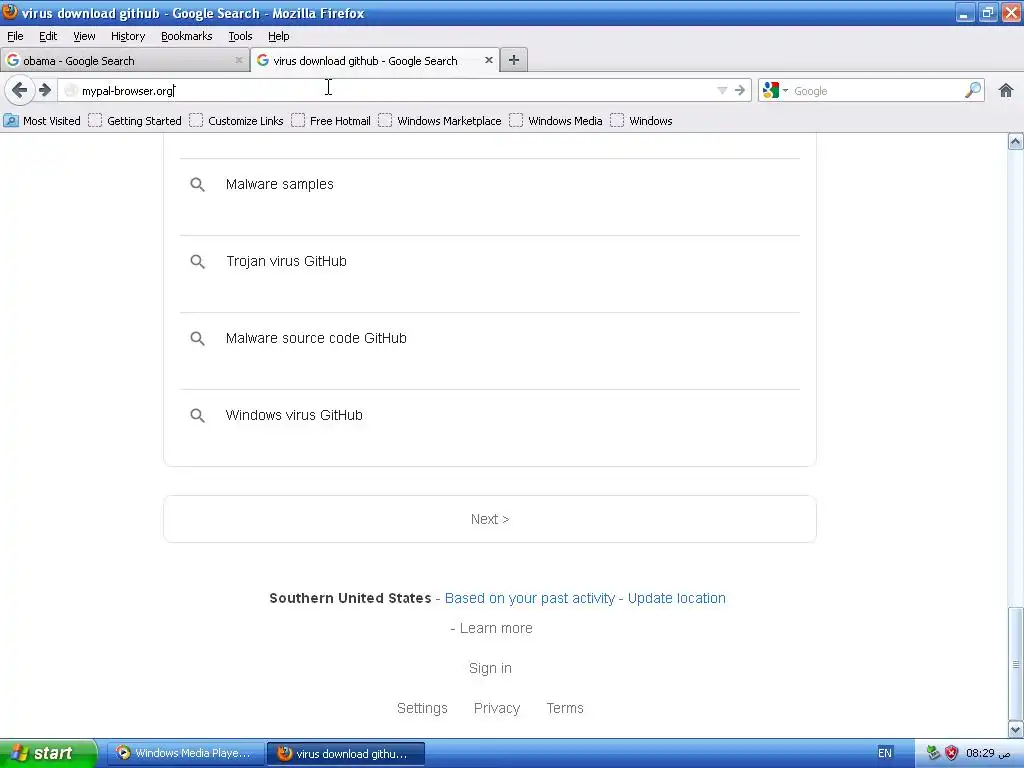This screenshot has width=1024, height=768.
Task: Click the Go arrow in the address bar
Action: [739, 90]
